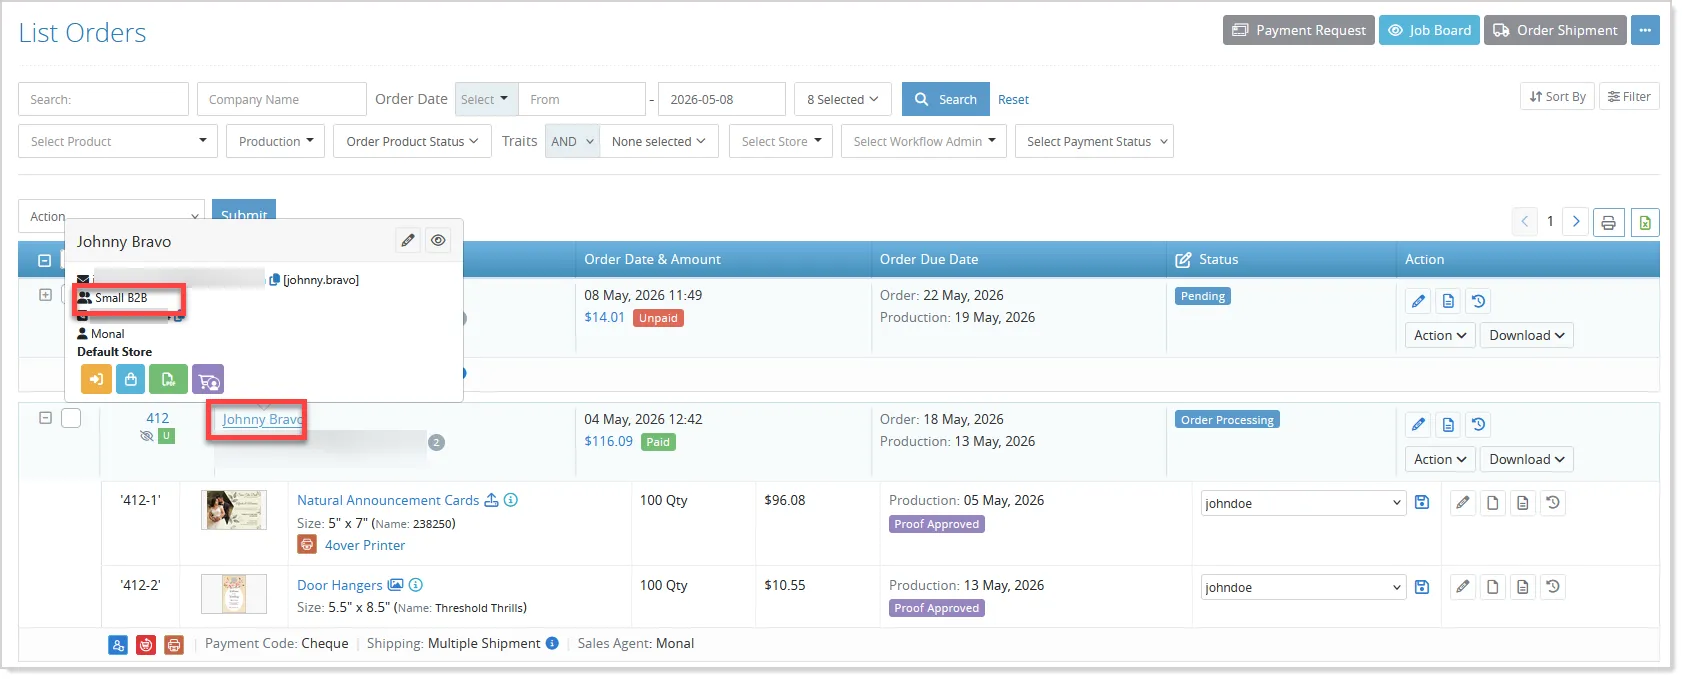Open history for the Pending order

(1478, 301)
